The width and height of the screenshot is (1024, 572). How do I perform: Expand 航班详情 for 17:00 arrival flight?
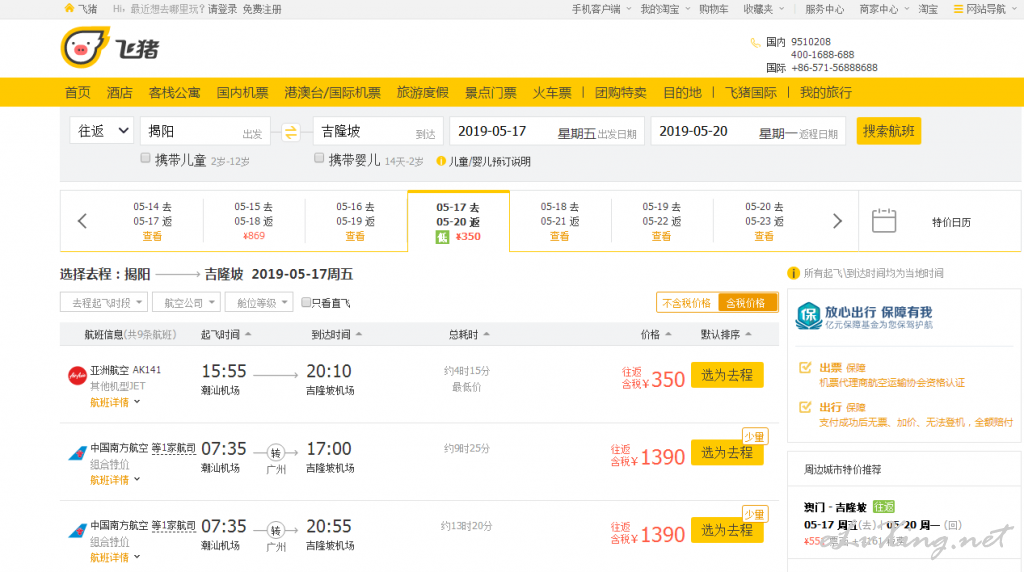point(114,481)
